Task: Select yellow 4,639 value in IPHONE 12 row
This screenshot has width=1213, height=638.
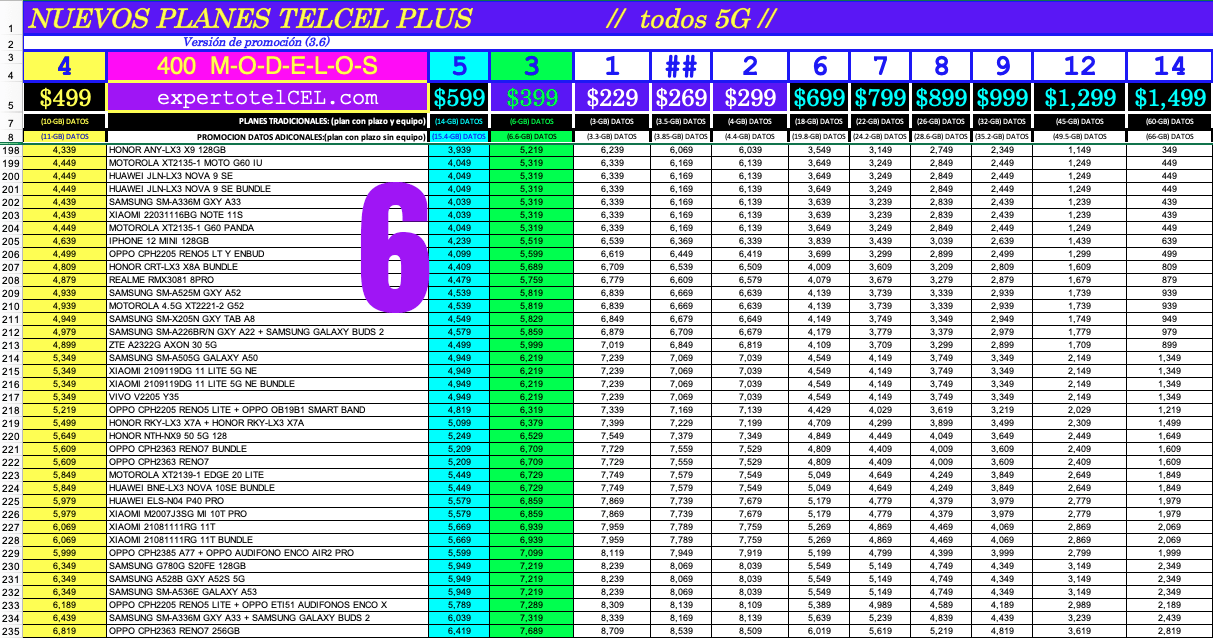Action: point(64,241)
